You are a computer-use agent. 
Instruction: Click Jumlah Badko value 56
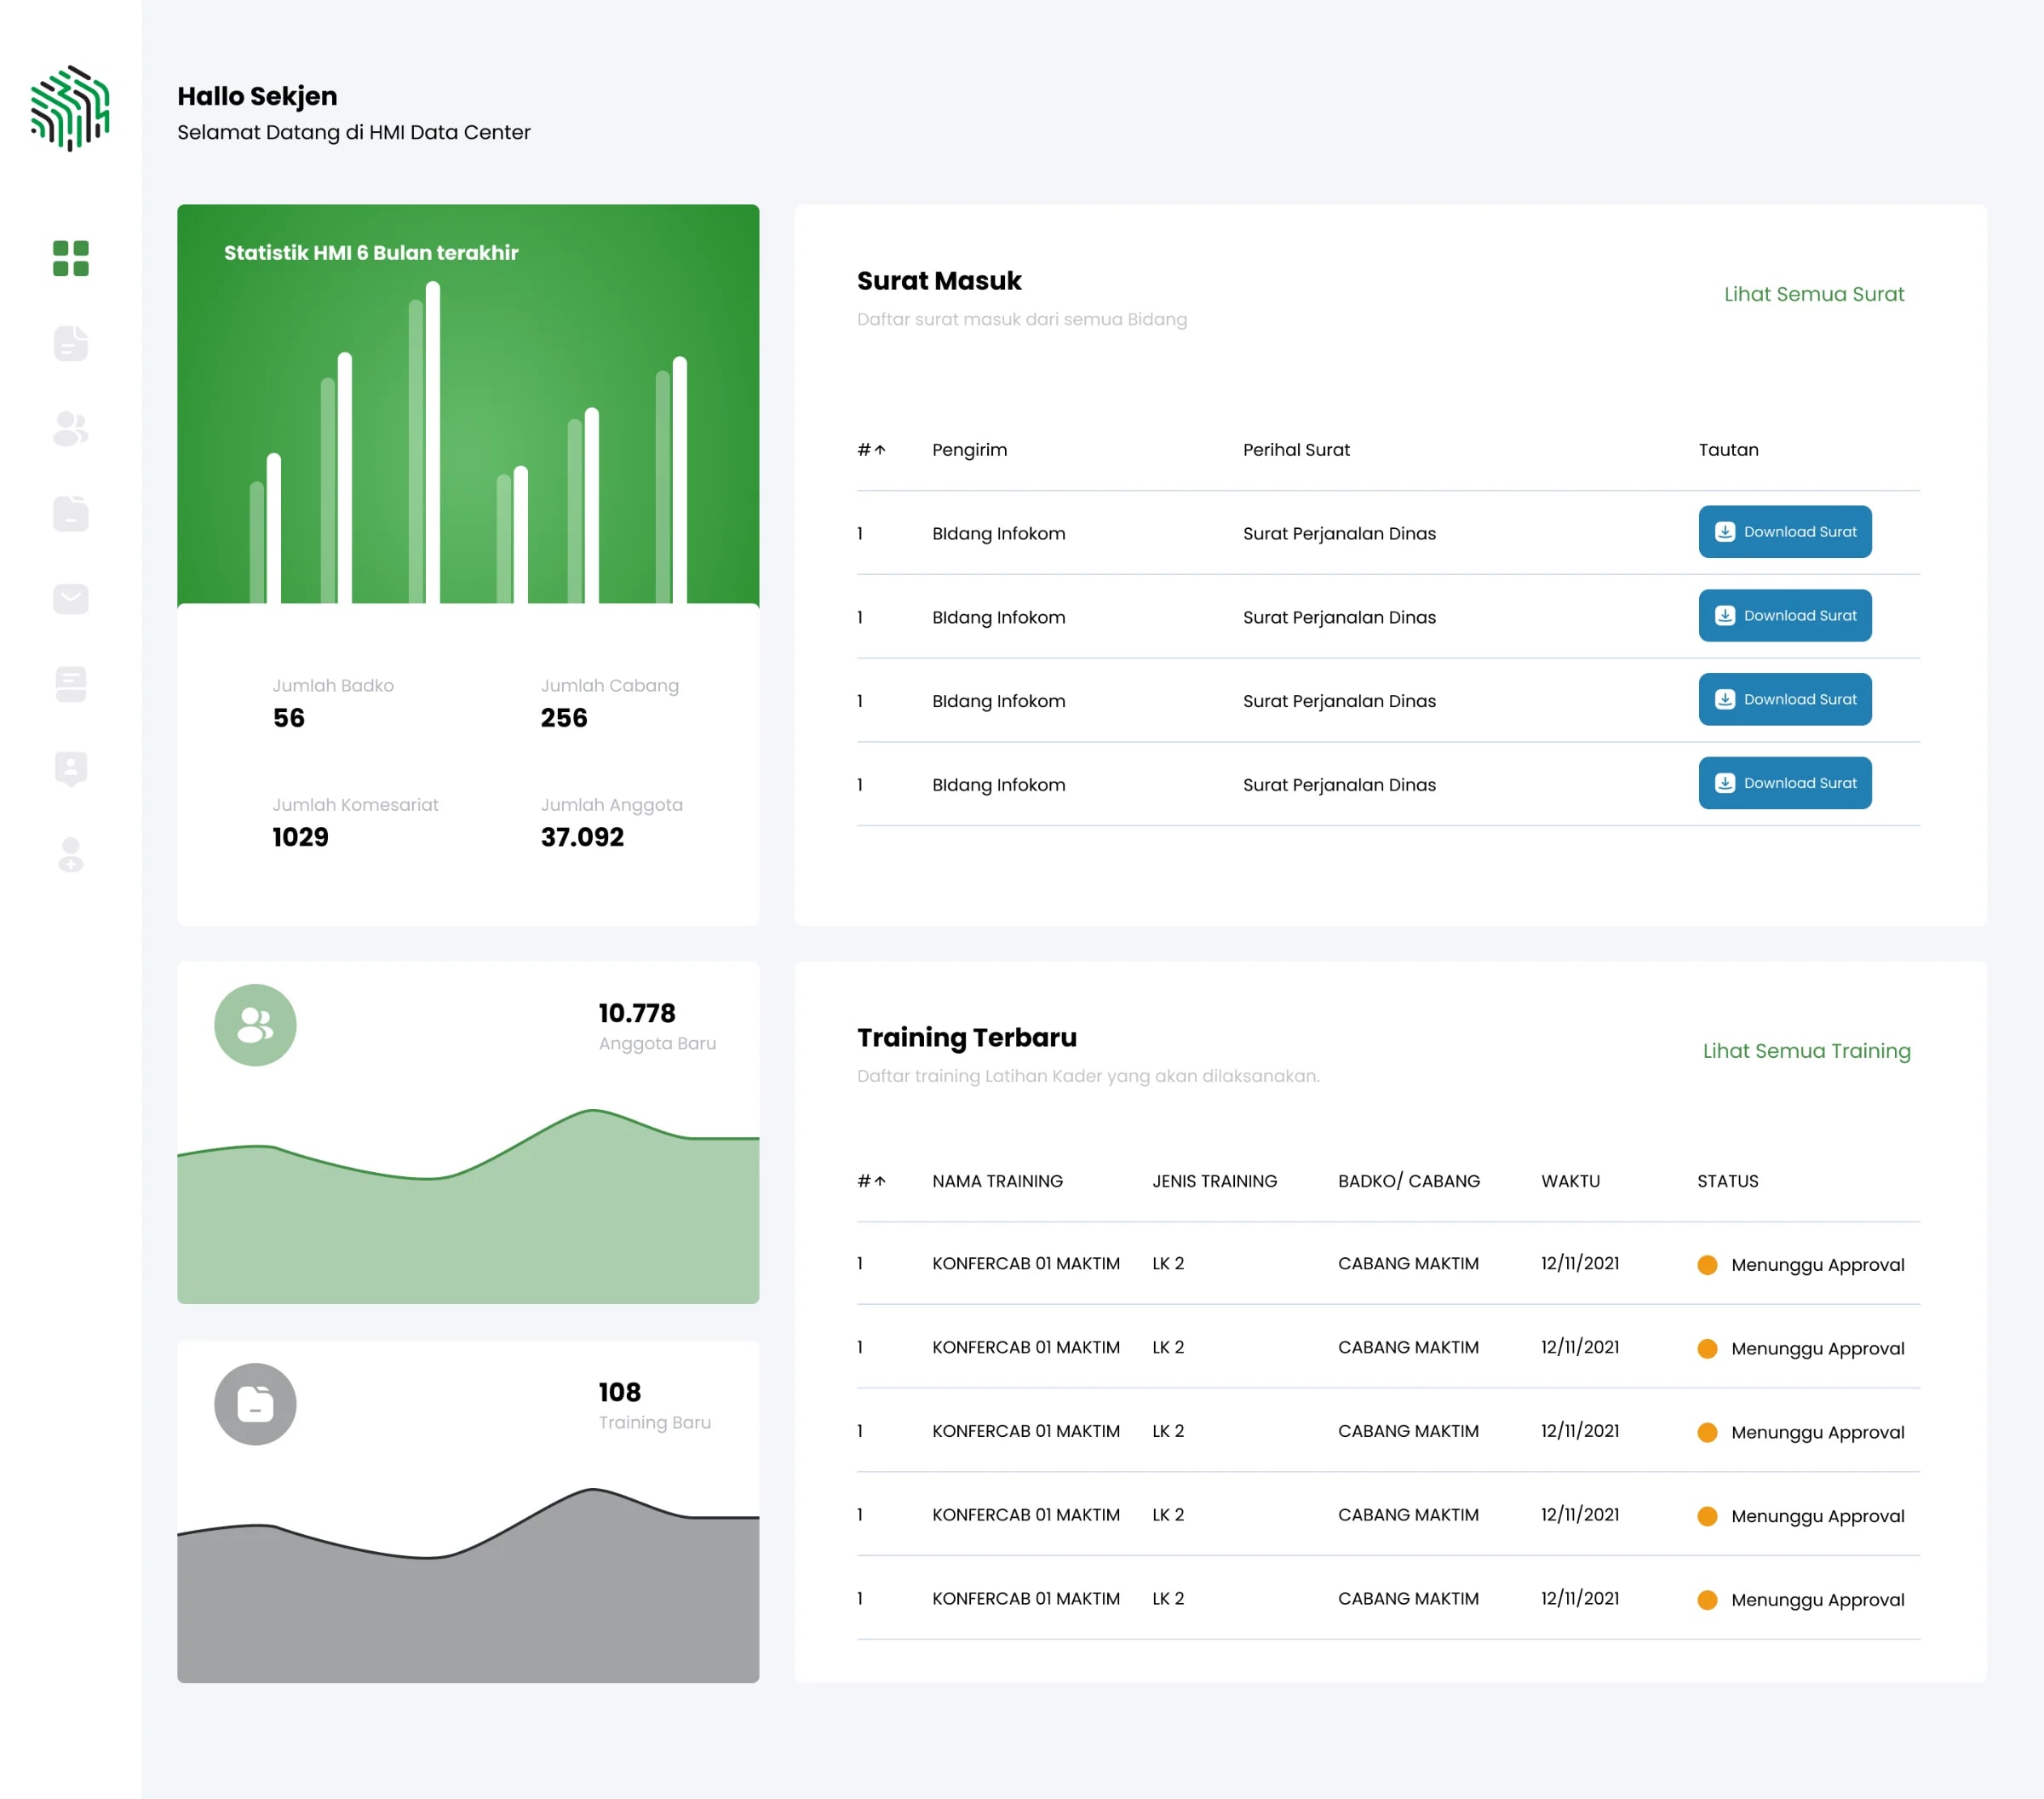[289, 718]
